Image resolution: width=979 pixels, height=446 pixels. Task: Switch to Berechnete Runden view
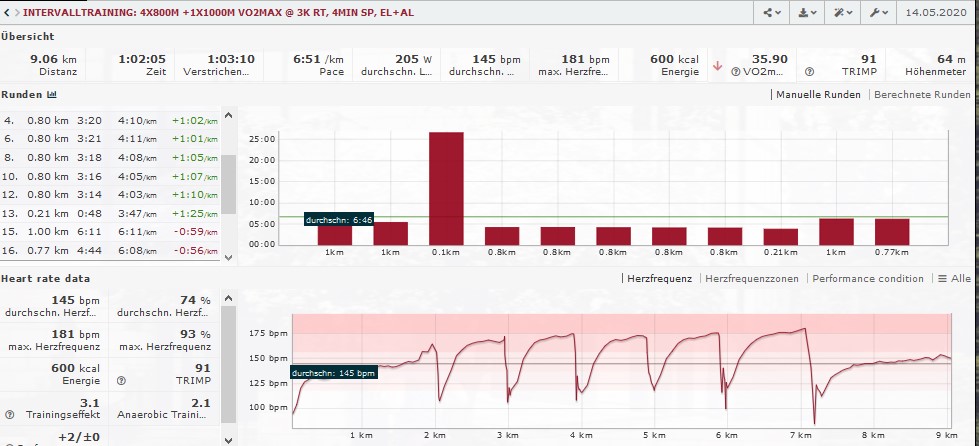(922, 95)
